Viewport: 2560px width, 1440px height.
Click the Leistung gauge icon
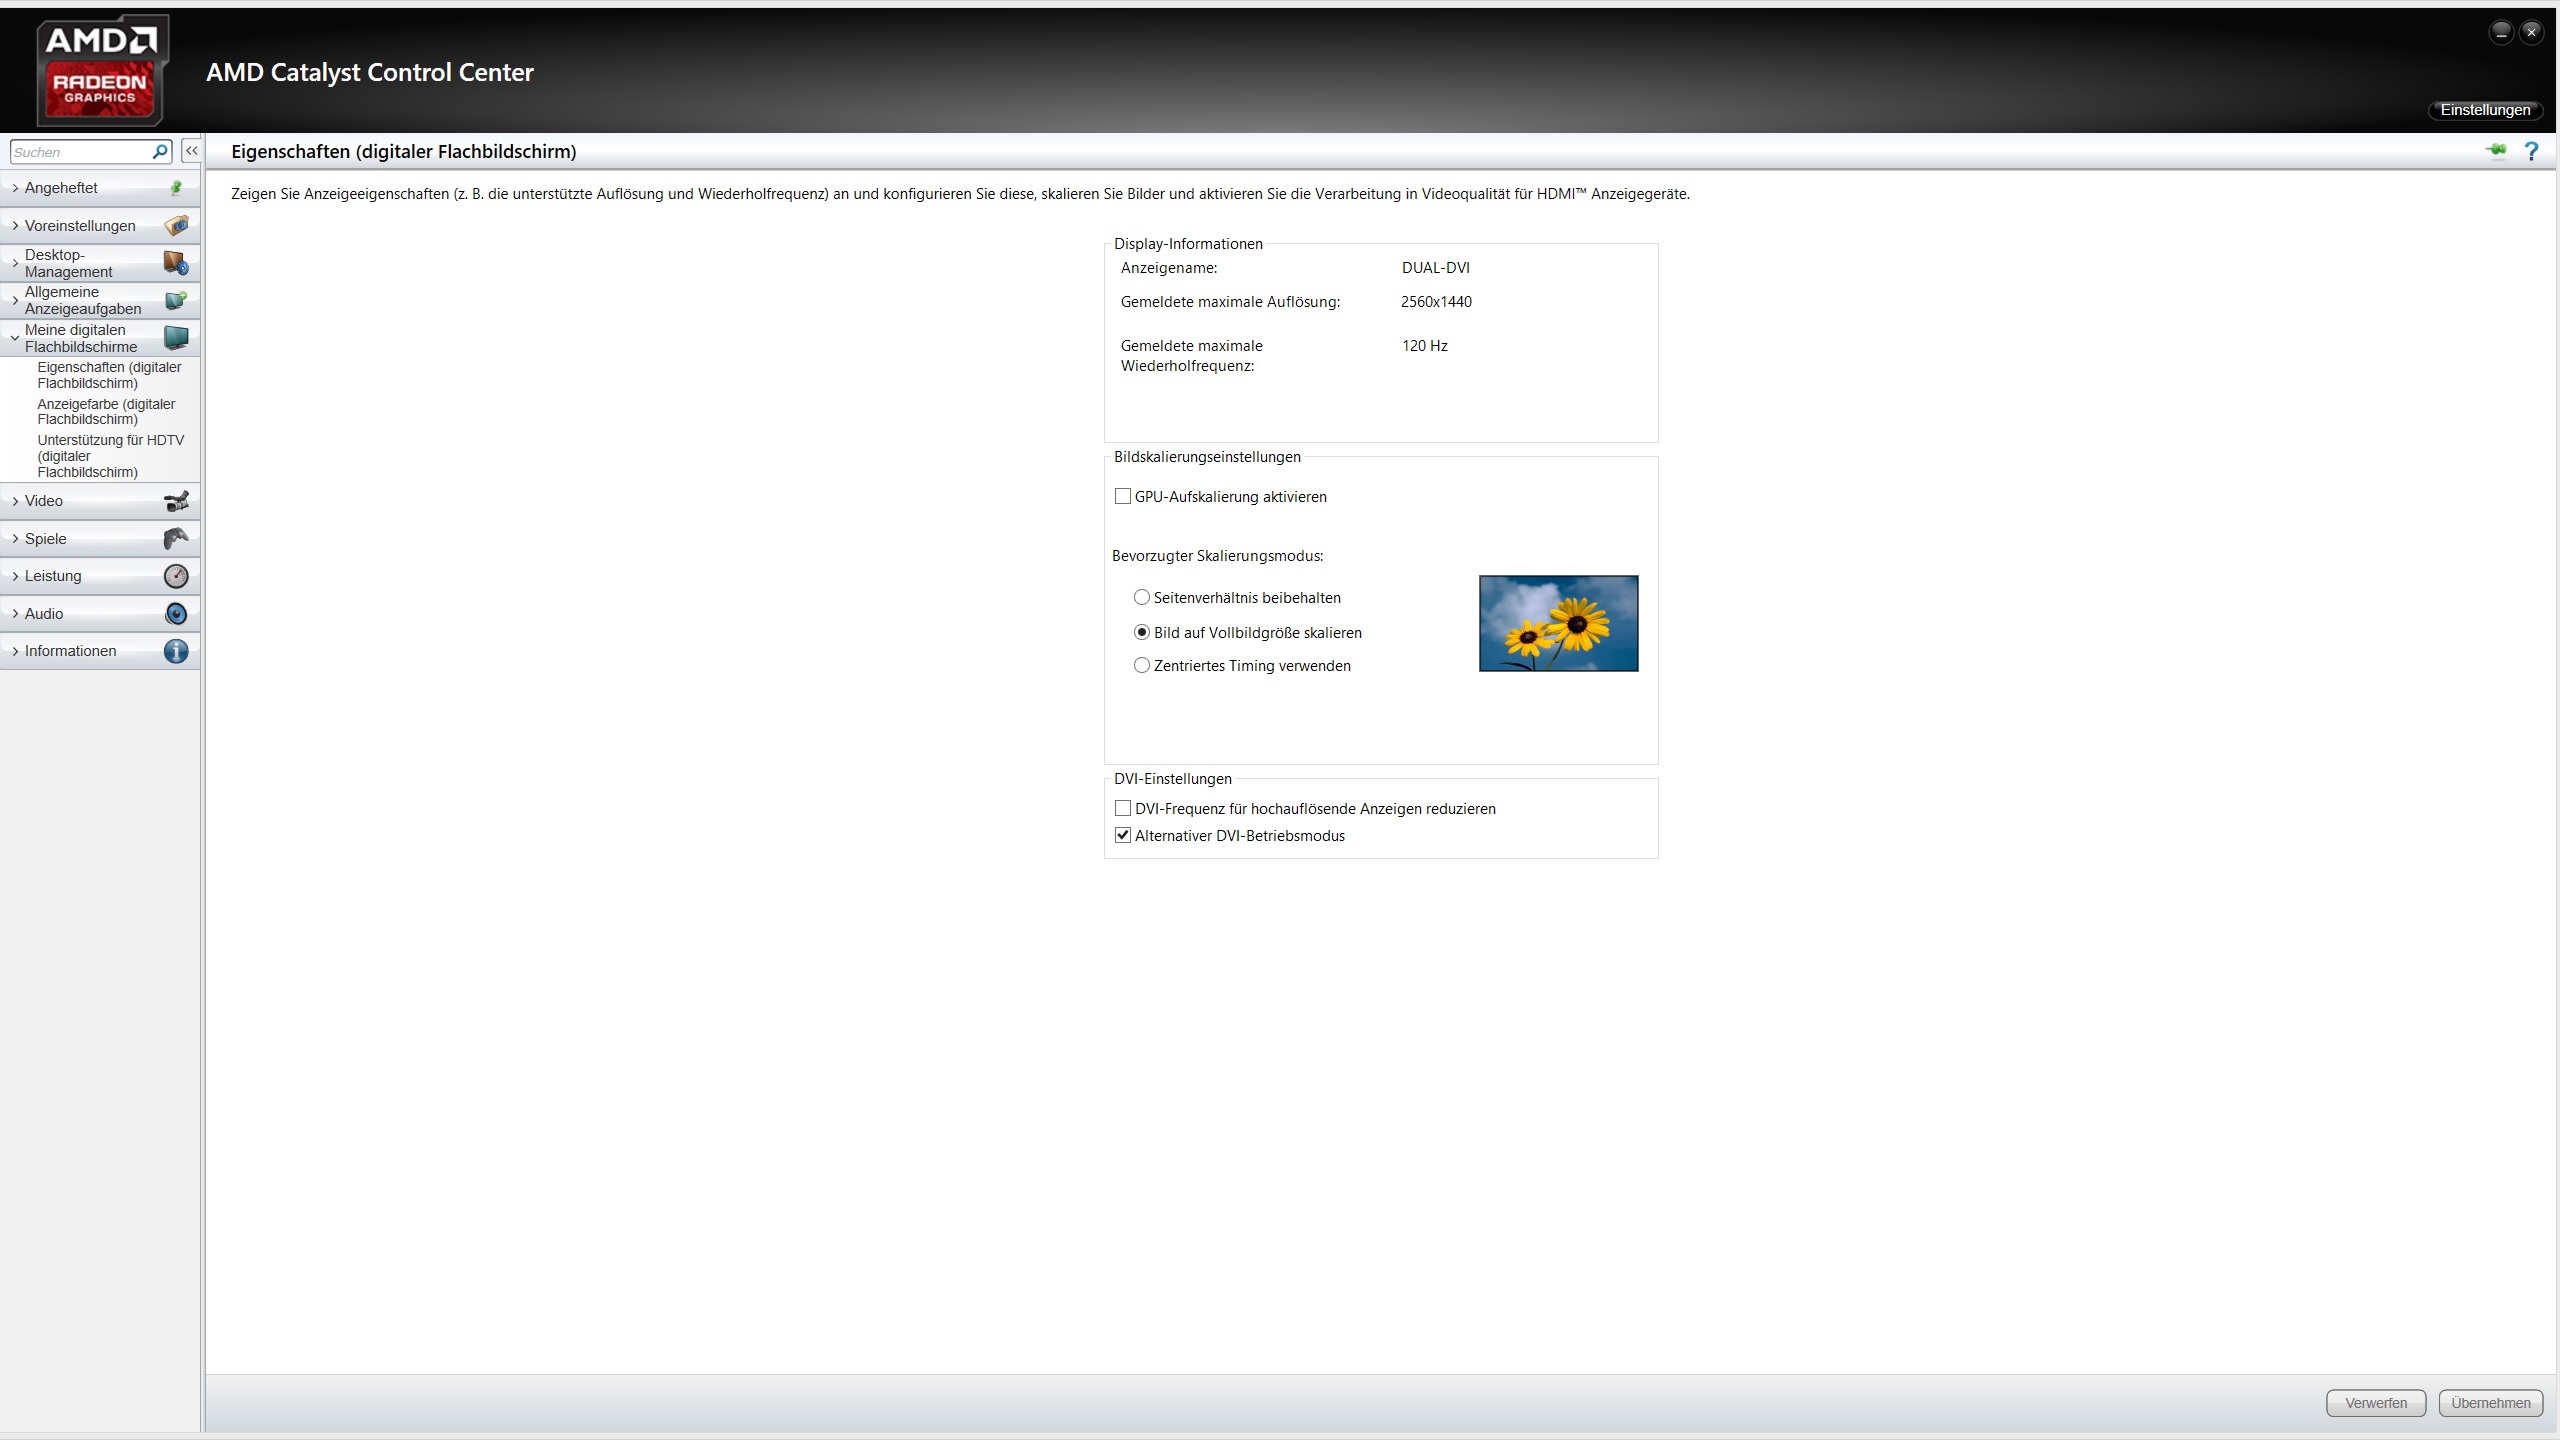coord(176,576)
